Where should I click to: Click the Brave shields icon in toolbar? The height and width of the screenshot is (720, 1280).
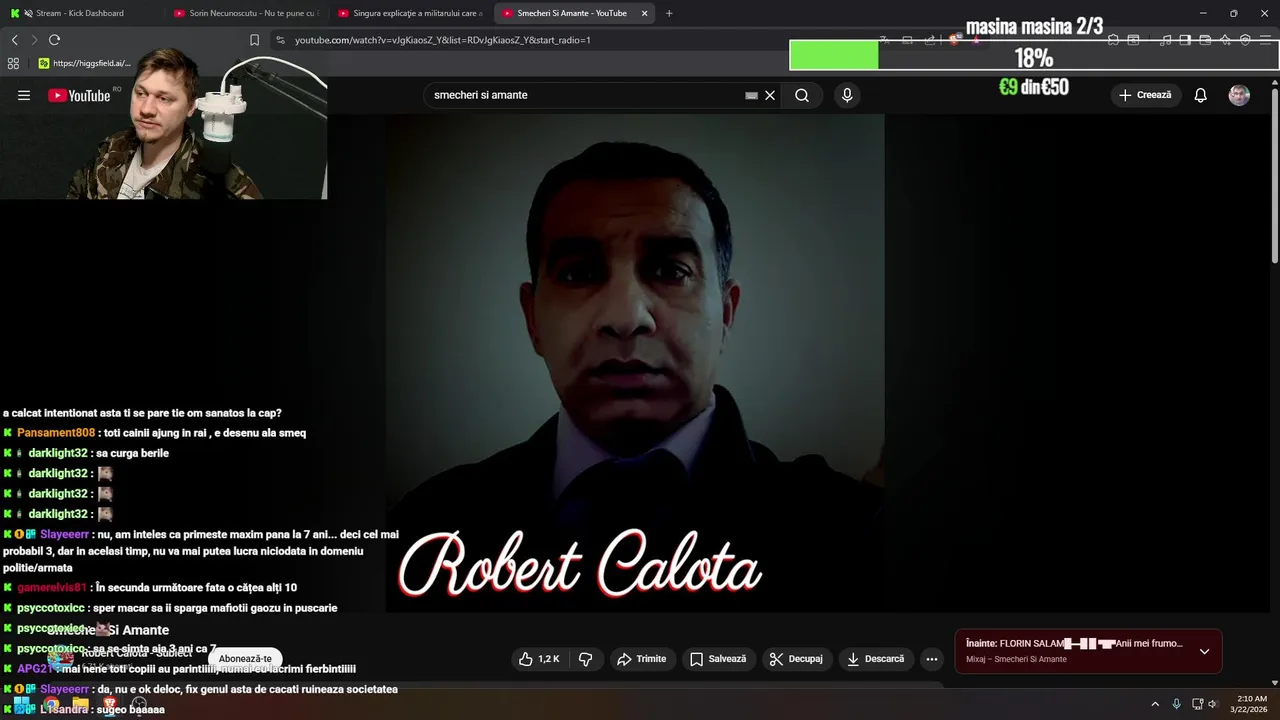point(955,40)
